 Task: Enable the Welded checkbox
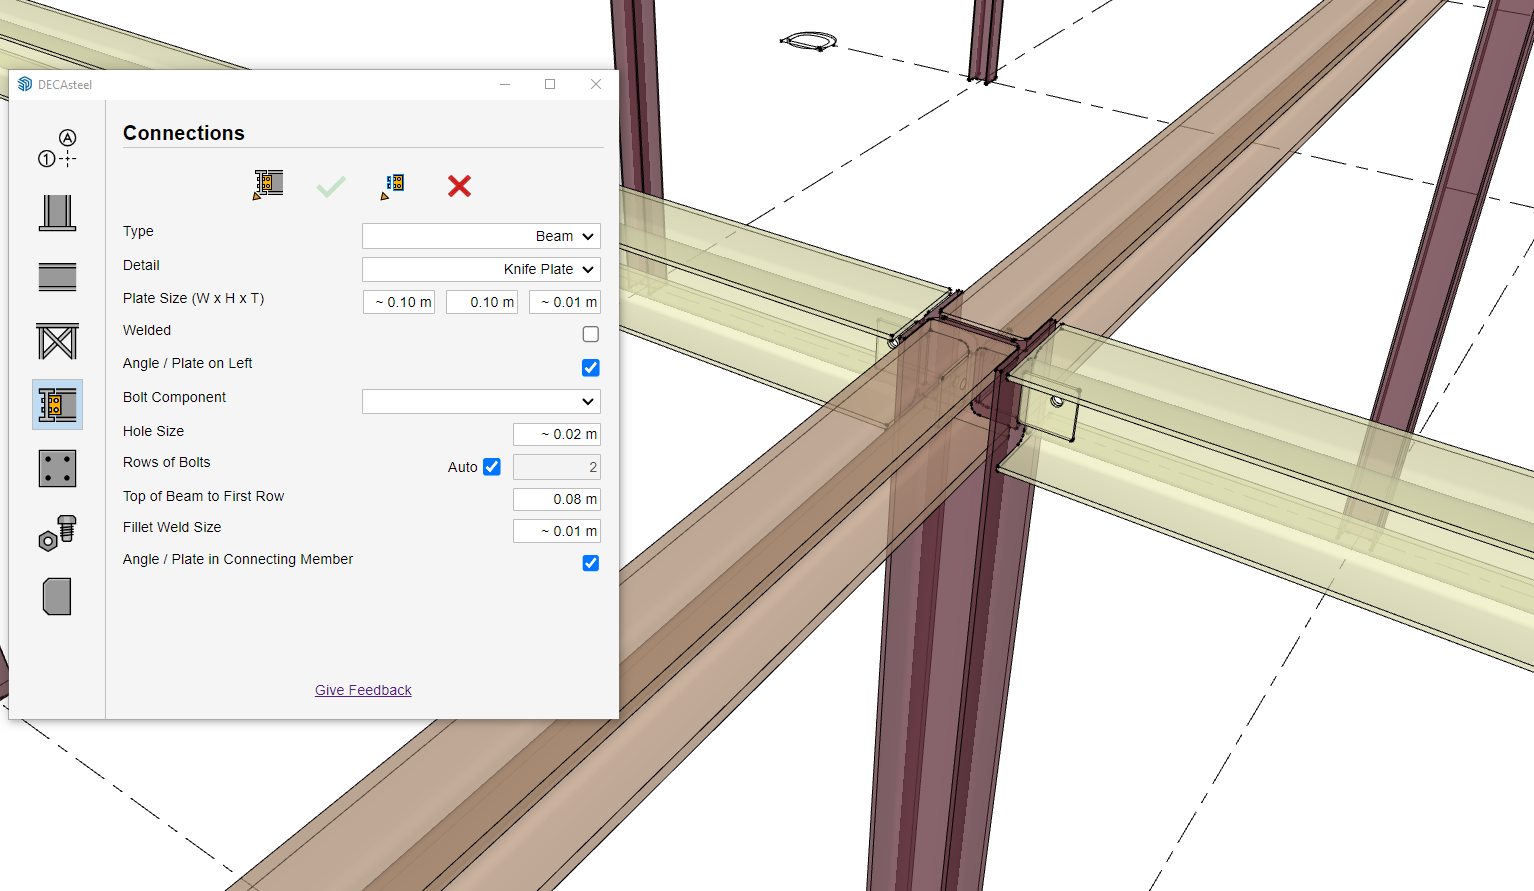tap(591, 334)
